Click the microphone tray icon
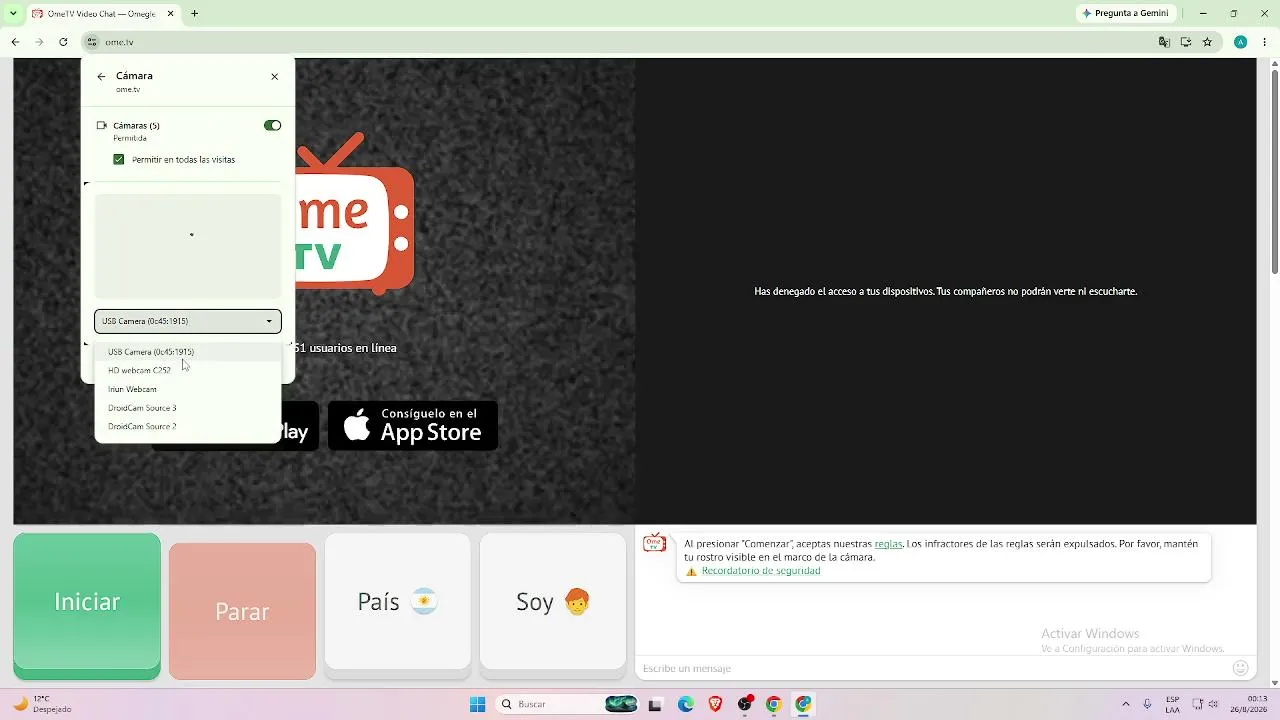Image resolution: width=1280 pixels, height=720 pixels. (1147, 704)
